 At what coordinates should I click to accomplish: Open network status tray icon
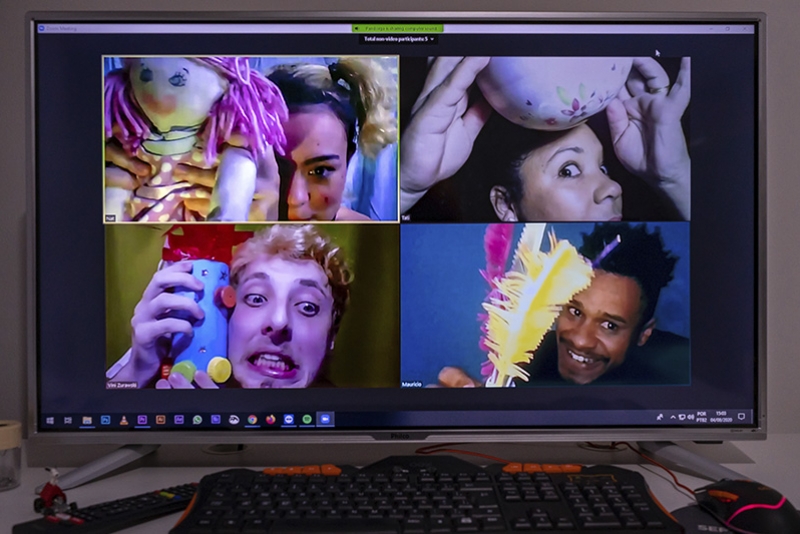[682, 417]
